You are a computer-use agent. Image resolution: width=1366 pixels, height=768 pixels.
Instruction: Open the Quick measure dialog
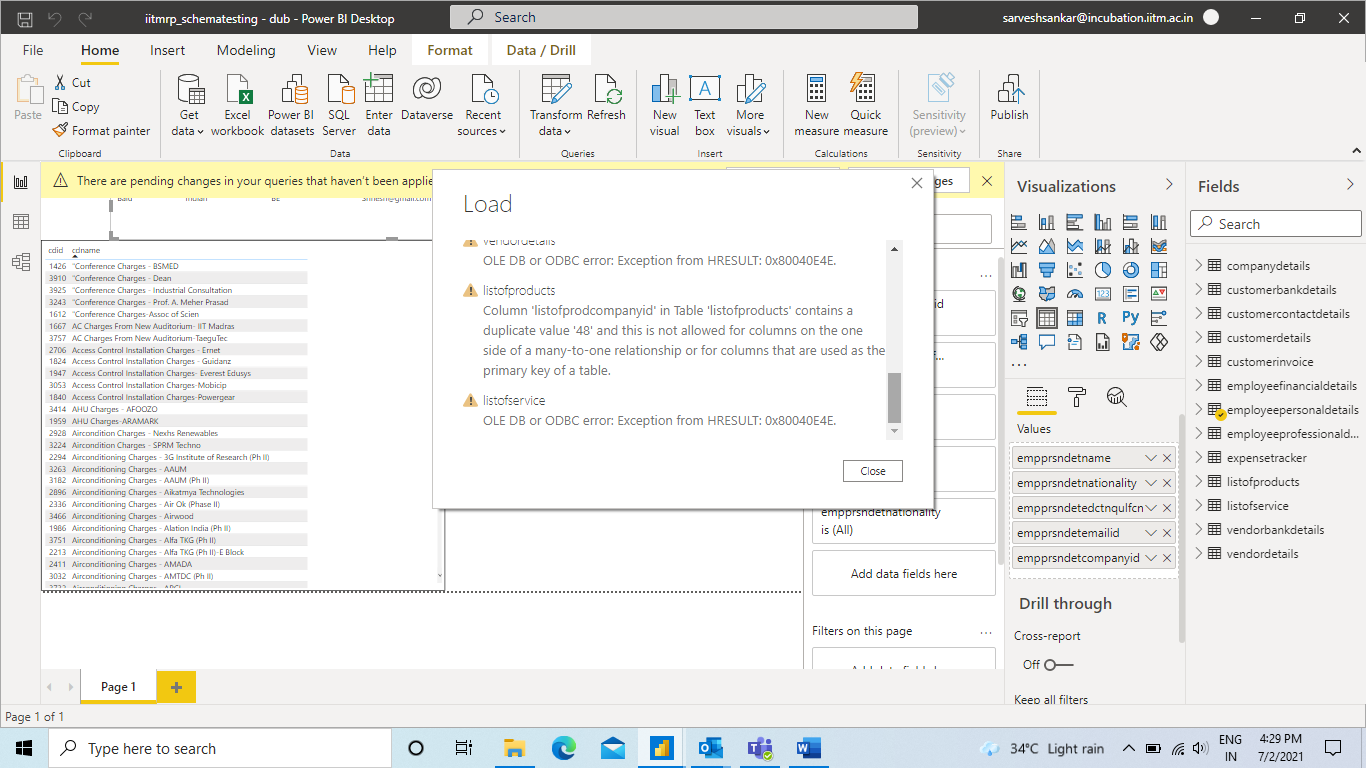(x=865, y=105)
